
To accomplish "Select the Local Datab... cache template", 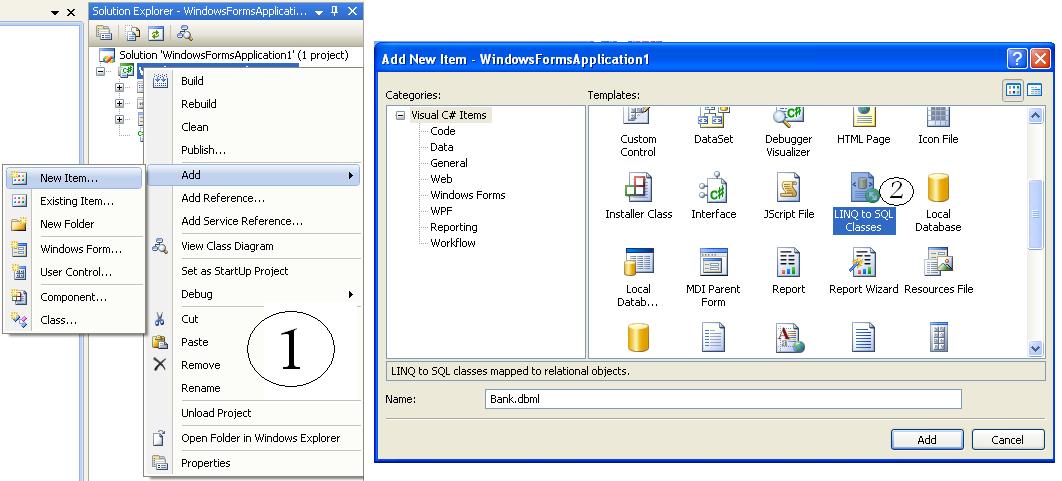I will click(638, 278).
